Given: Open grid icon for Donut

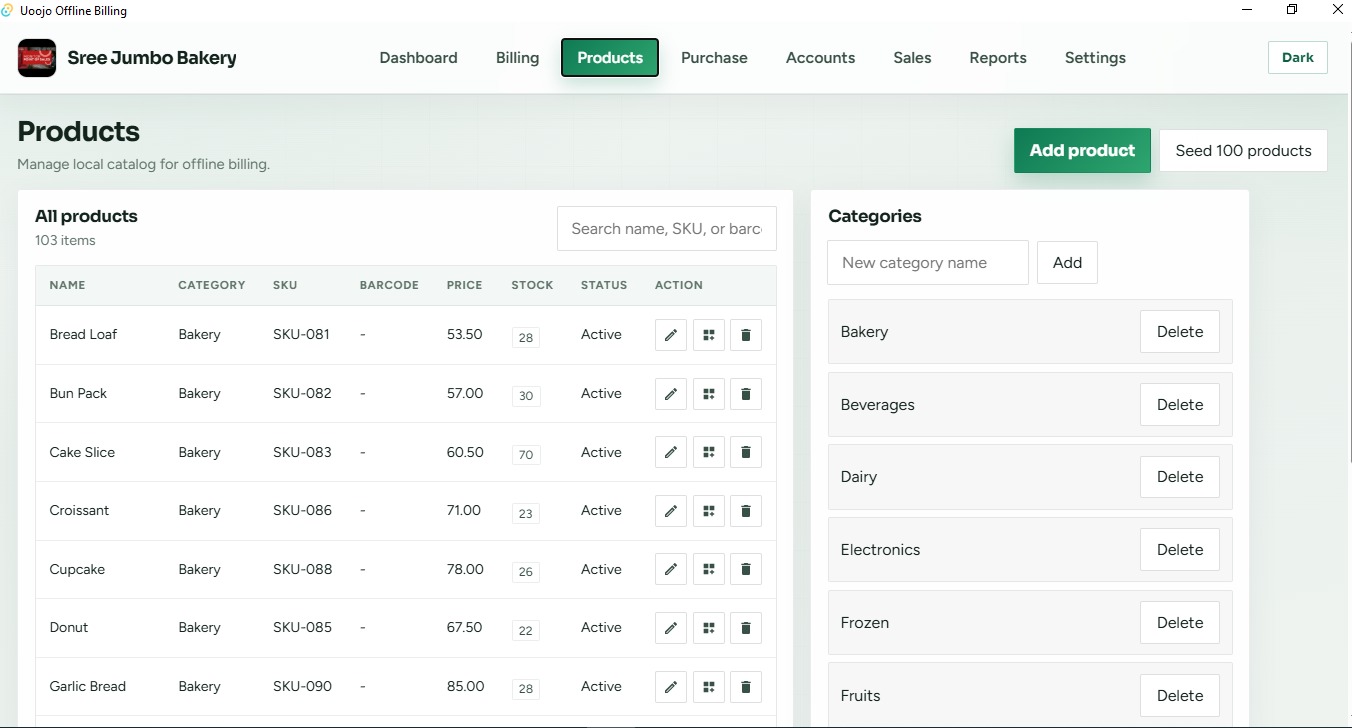Looking at the screenshot, I should point(709,628).
